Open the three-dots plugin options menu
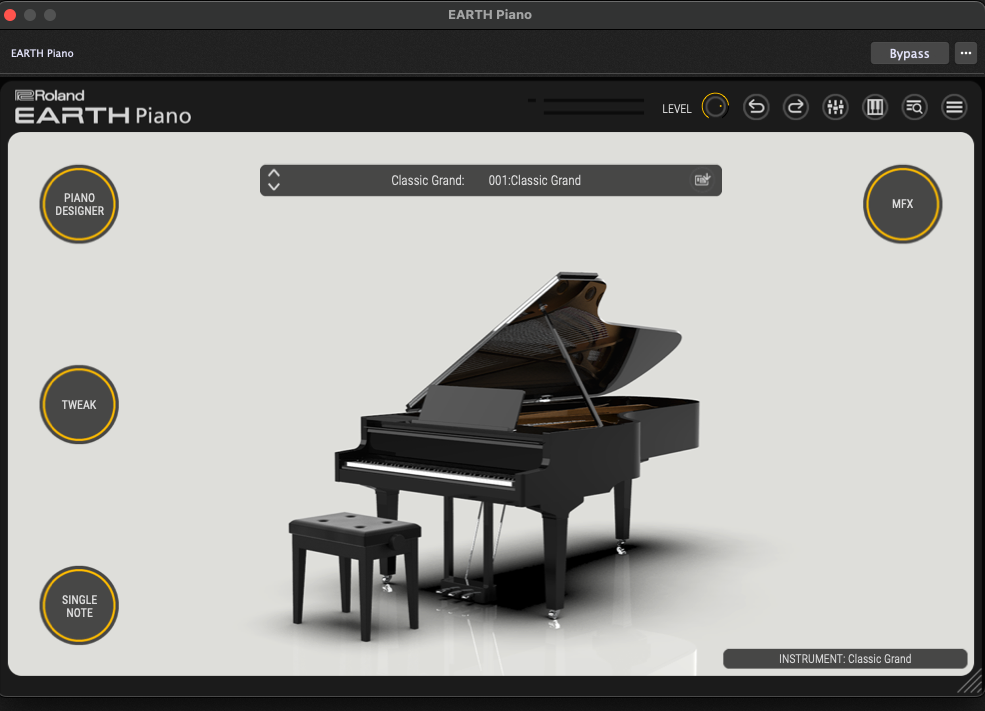 pos(965,53)
